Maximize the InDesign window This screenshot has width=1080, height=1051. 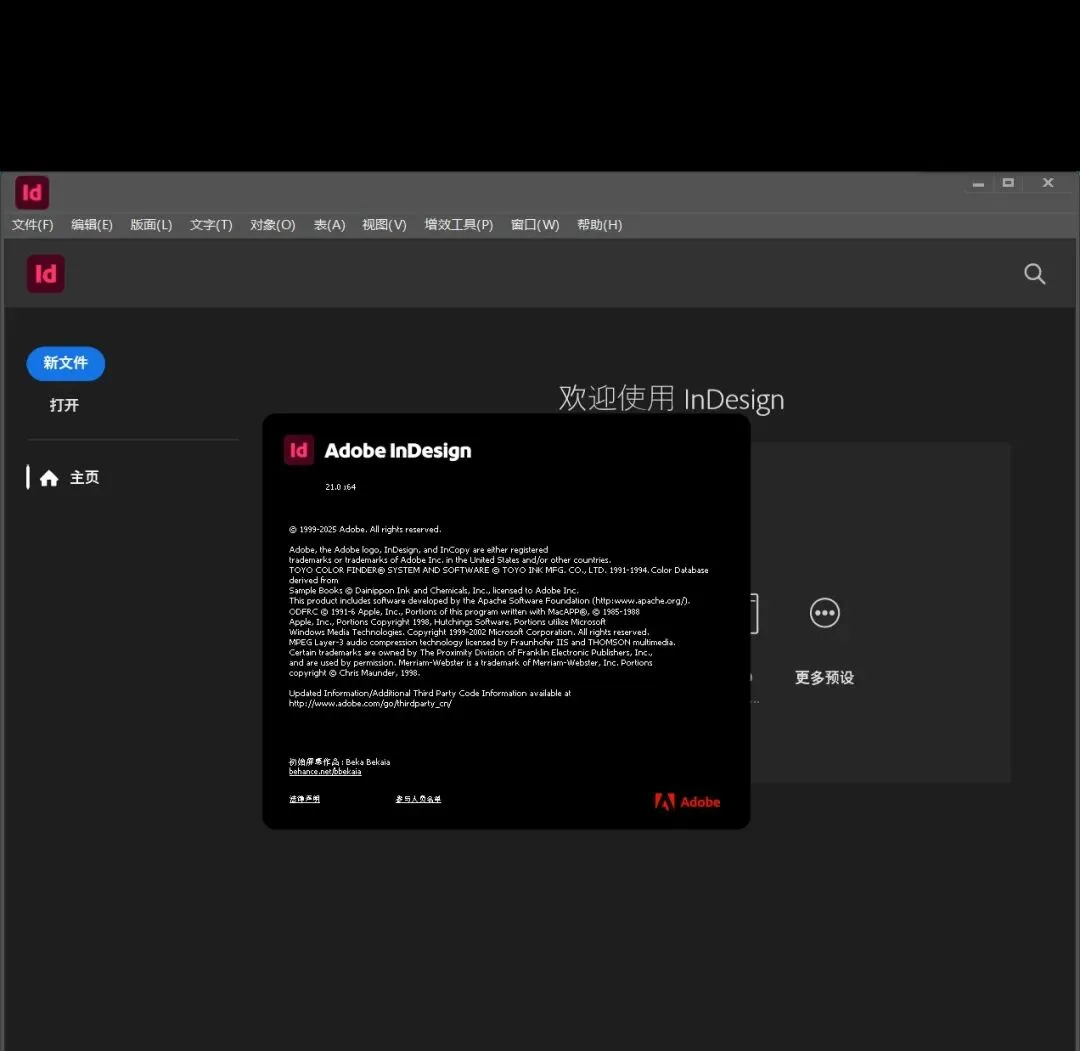pos(1008,183)
